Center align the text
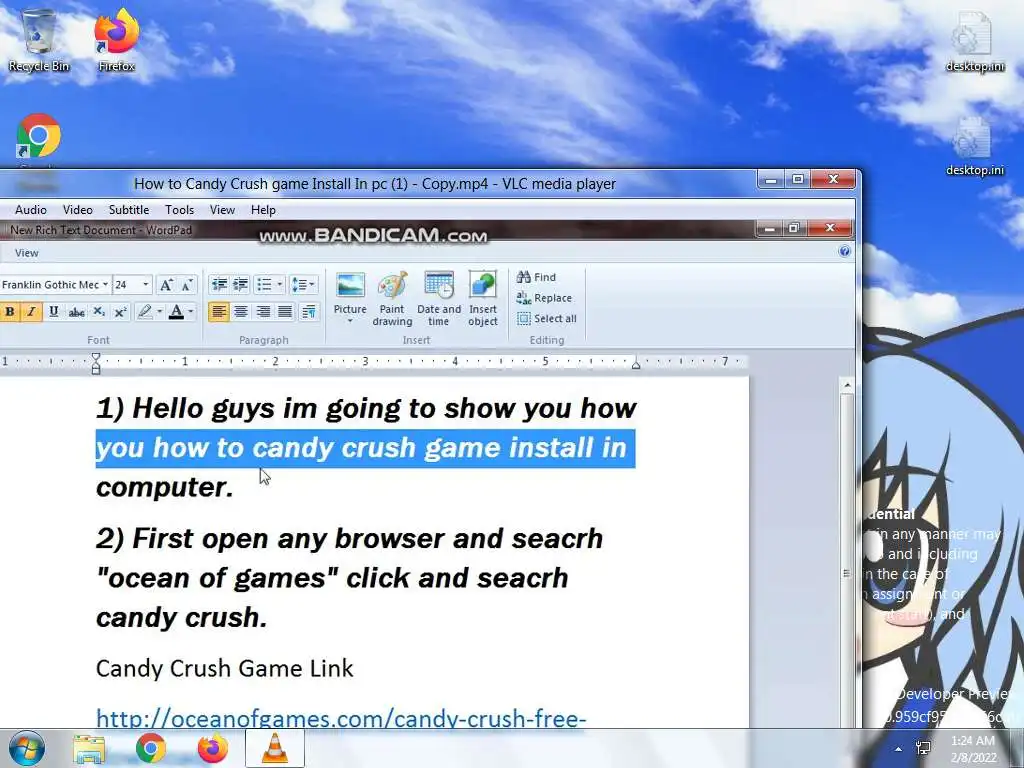The width and height of the screenshot is (1024, 768). point(241,312)
